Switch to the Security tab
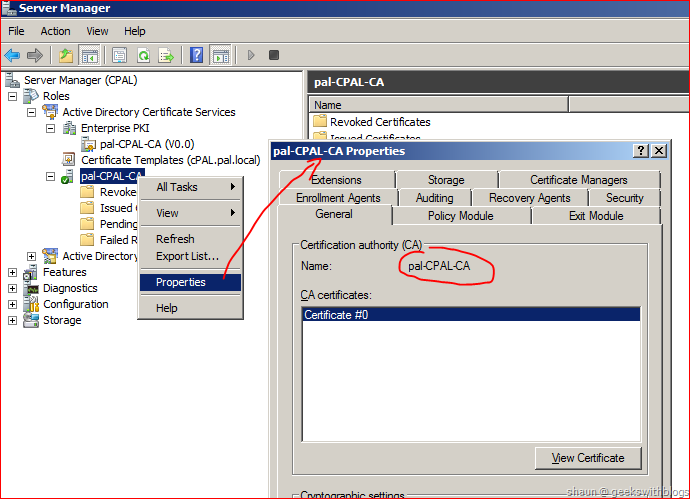The height and width of the screenshot is (499, 690). click(x=624, y=198)
